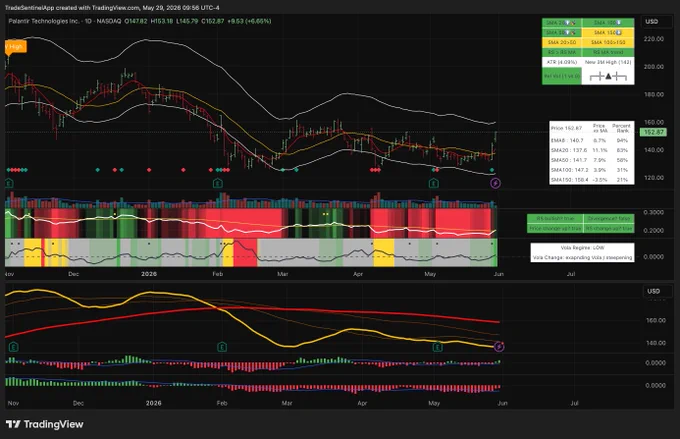
Task: Click the 2026 label on the upper time axis
Action: click(x=149, y=274)
